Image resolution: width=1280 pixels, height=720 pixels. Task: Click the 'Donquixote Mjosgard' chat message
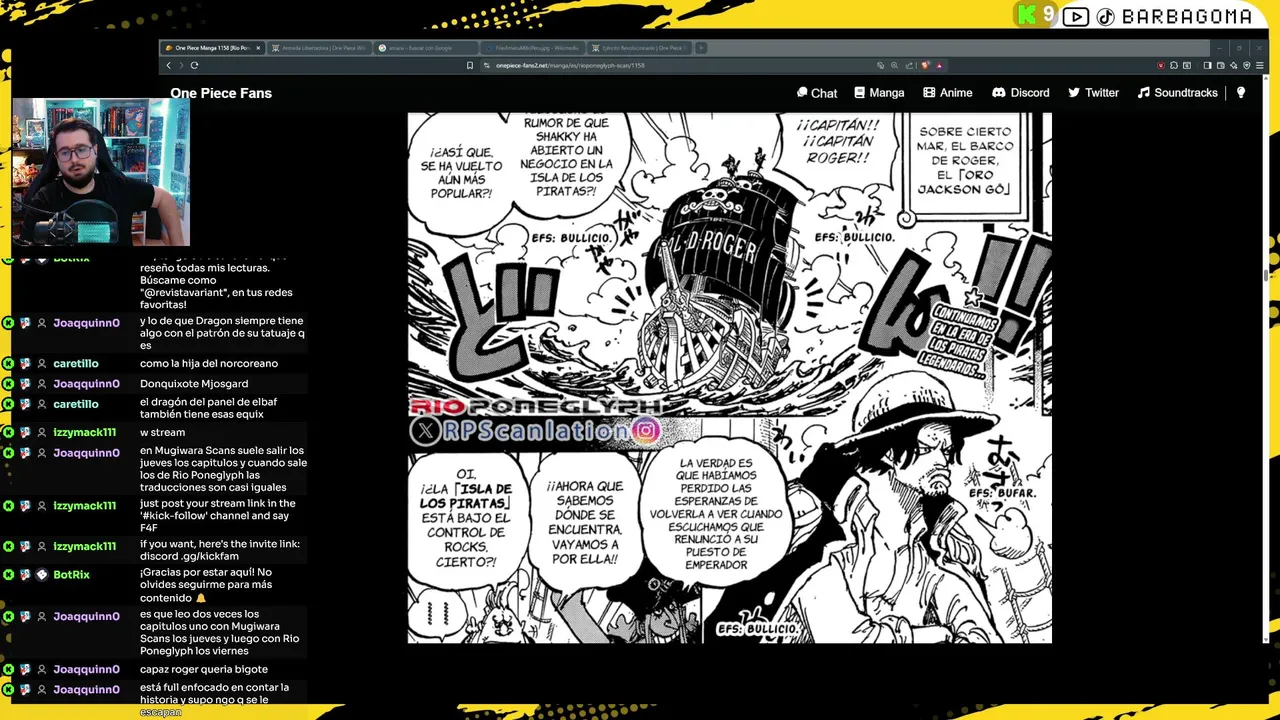pyautogui.click(x=194, y=384)
